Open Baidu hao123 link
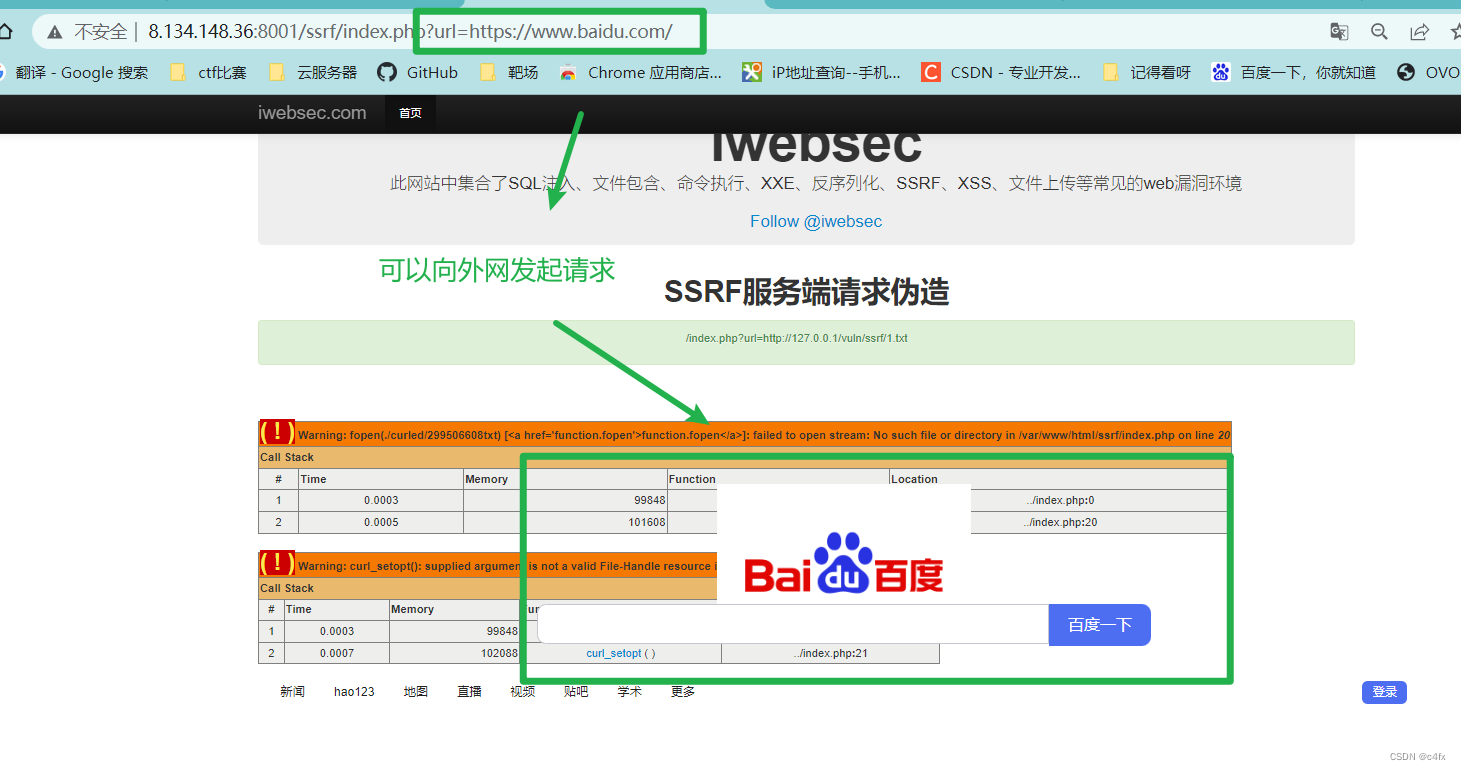Screen dimensions: 1461x770 coord(354,692)
